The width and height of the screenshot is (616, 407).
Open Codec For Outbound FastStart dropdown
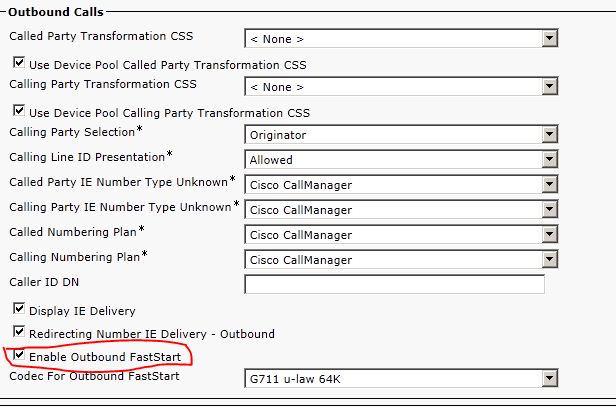pos(400,379)
